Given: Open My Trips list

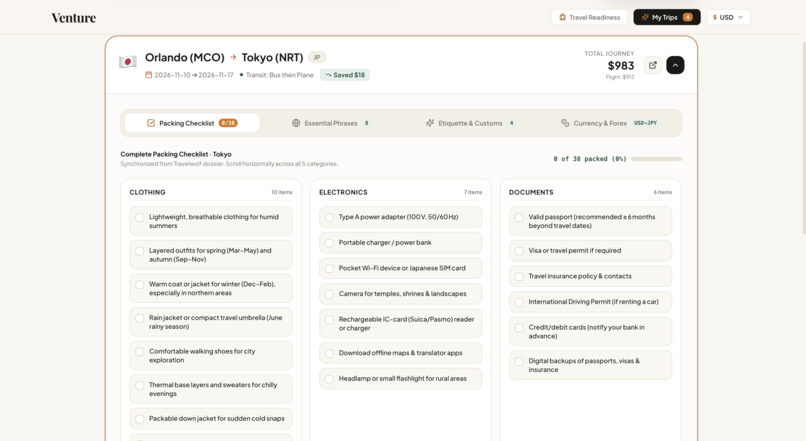Looking at the screenshot, I should (x=667, y=17).
